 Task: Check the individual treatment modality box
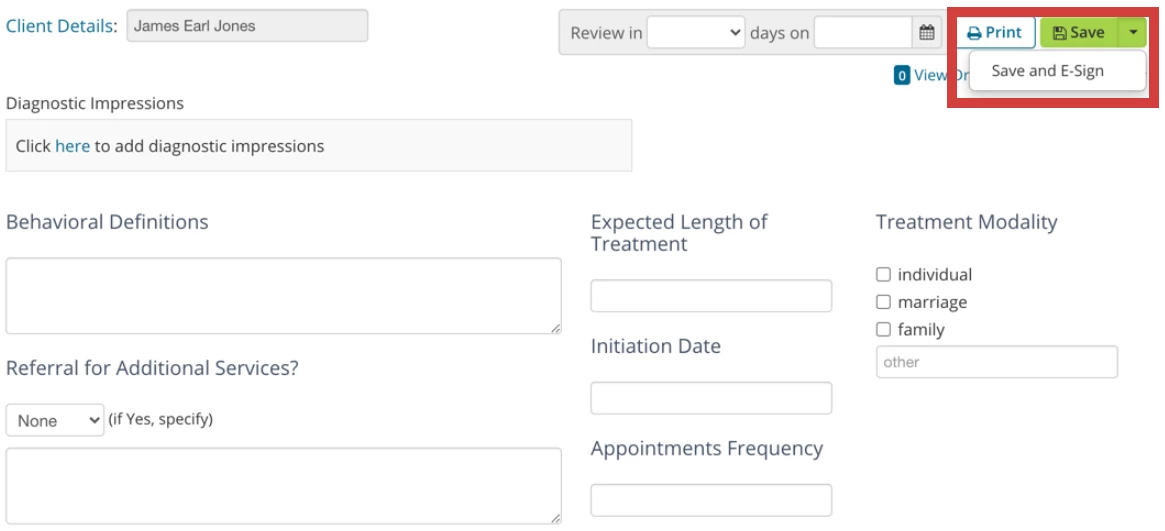click(x=883, y=275)
